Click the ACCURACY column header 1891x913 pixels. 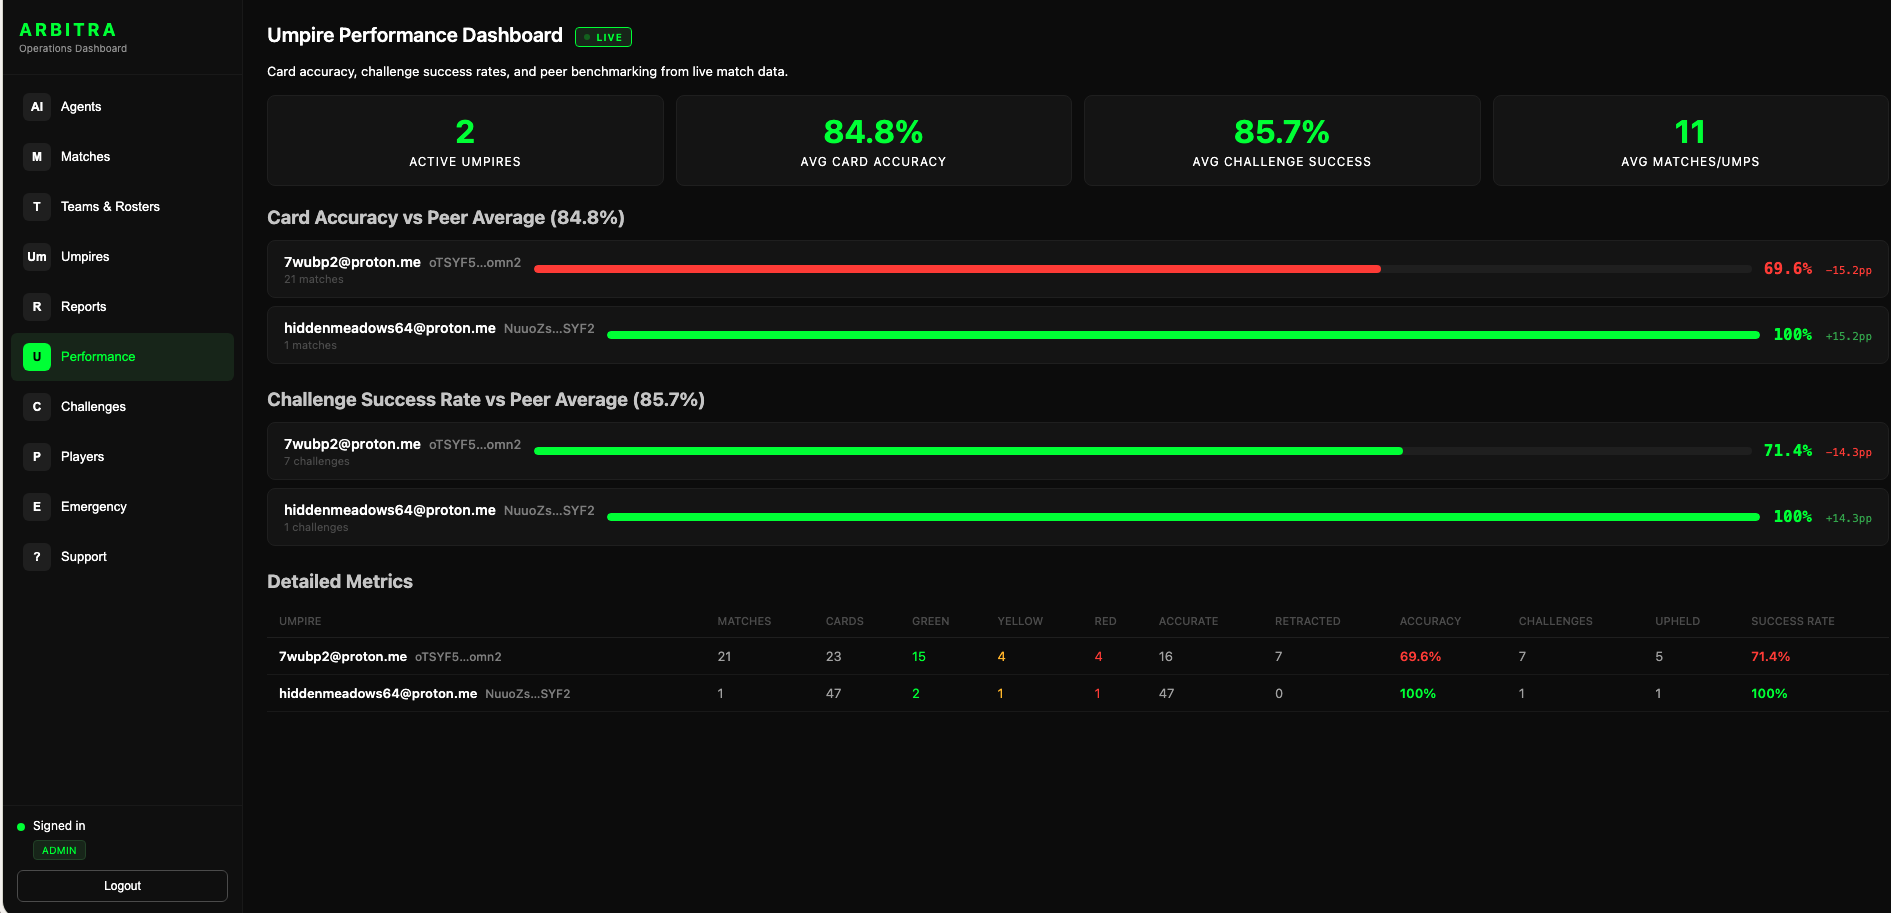coord(1430,621)
